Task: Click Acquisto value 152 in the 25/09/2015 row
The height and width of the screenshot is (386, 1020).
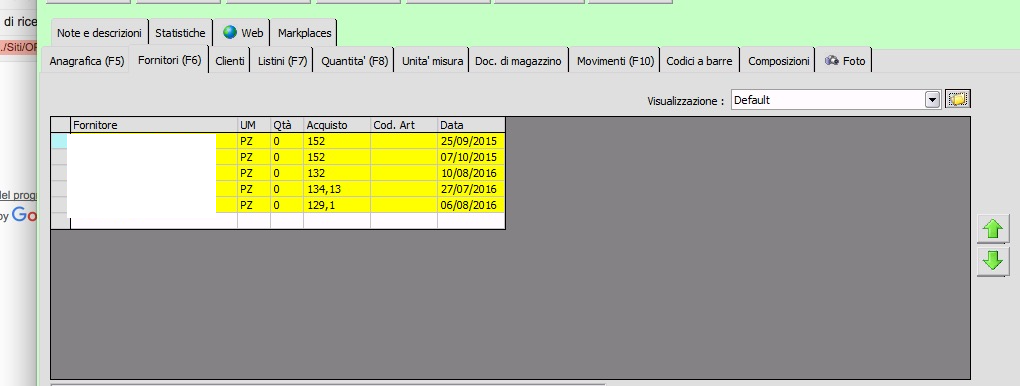Action: pyautogui.click(x=337, y=141)
